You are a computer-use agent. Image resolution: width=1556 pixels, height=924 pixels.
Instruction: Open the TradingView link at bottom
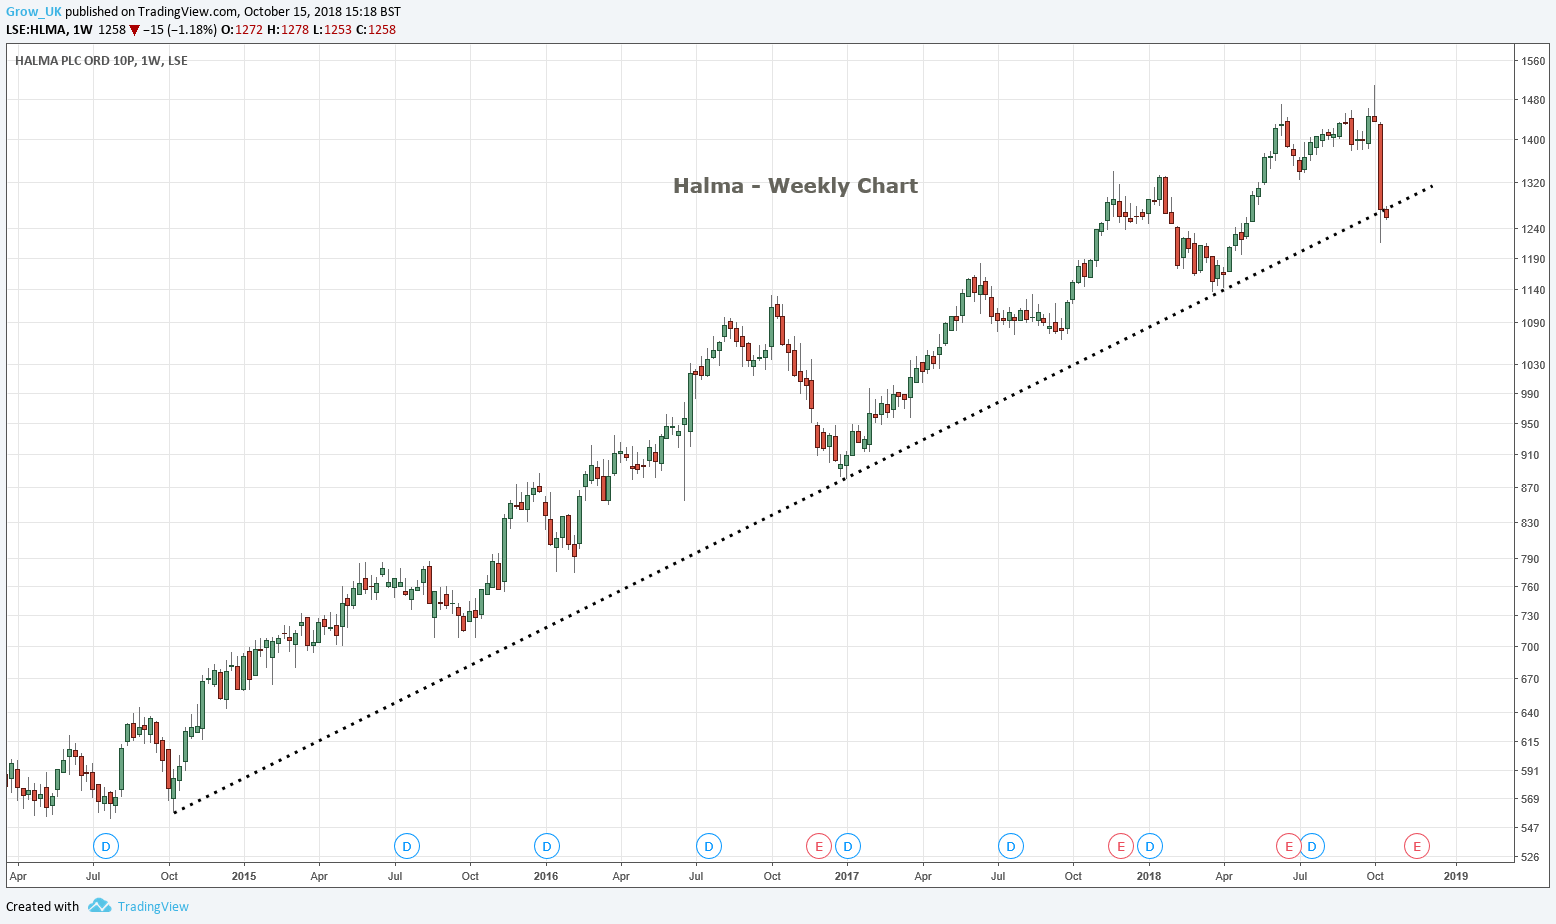[153, 906]
